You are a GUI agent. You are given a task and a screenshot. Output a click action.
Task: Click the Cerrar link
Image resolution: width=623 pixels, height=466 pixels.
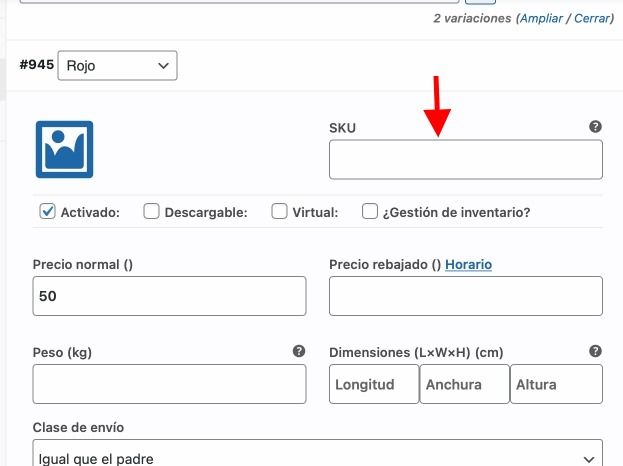[x=592, y=18]
